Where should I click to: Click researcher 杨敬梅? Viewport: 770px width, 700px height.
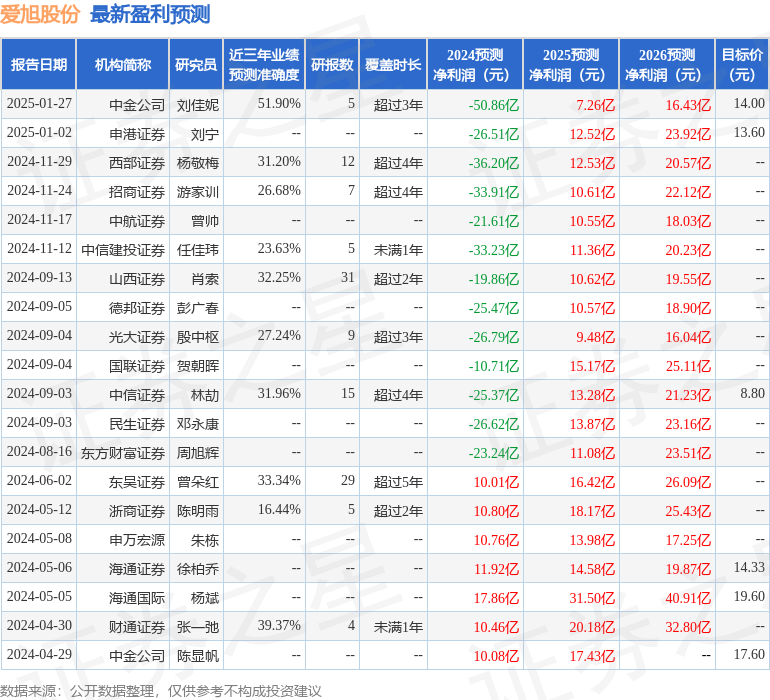click(198, 163)
